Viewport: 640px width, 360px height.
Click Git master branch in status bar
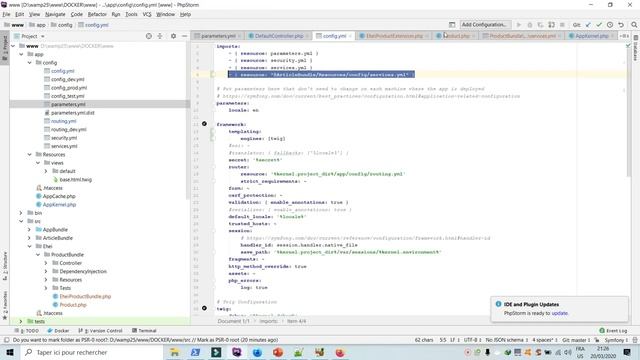click(x=576, y=340)
